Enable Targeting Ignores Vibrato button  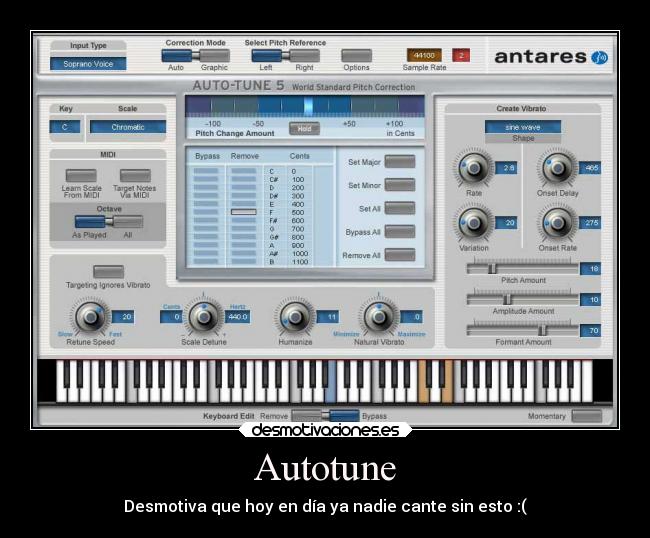108,272
